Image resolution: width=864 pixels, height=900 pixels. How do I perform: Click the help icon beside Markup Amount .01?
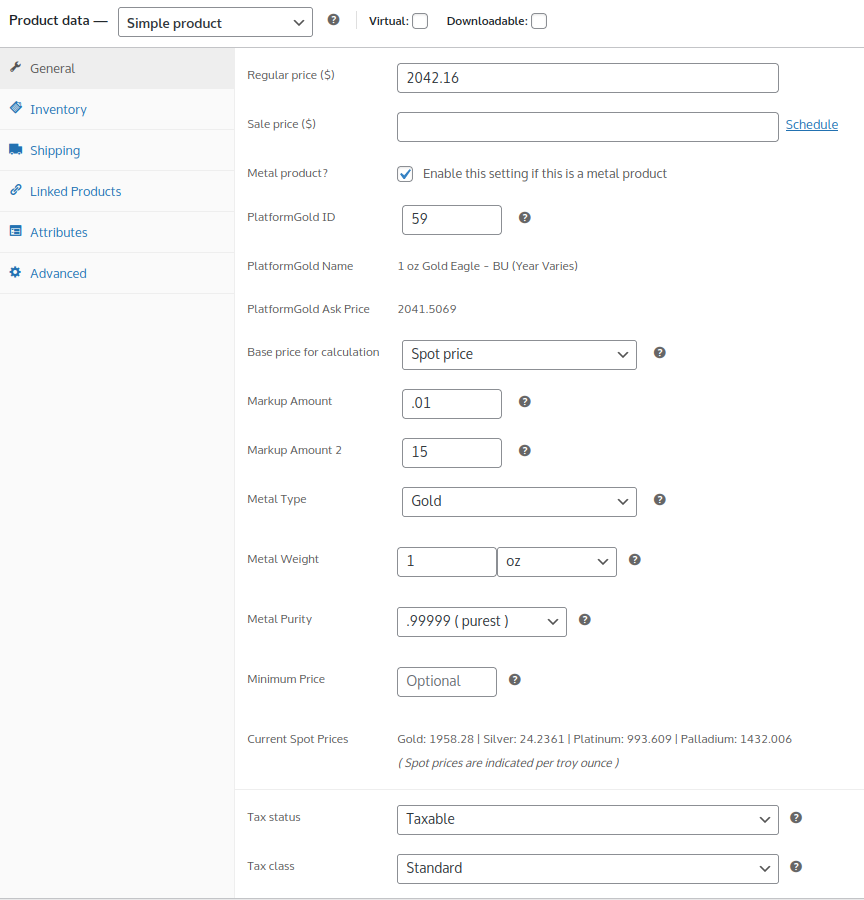click(525, 402)
